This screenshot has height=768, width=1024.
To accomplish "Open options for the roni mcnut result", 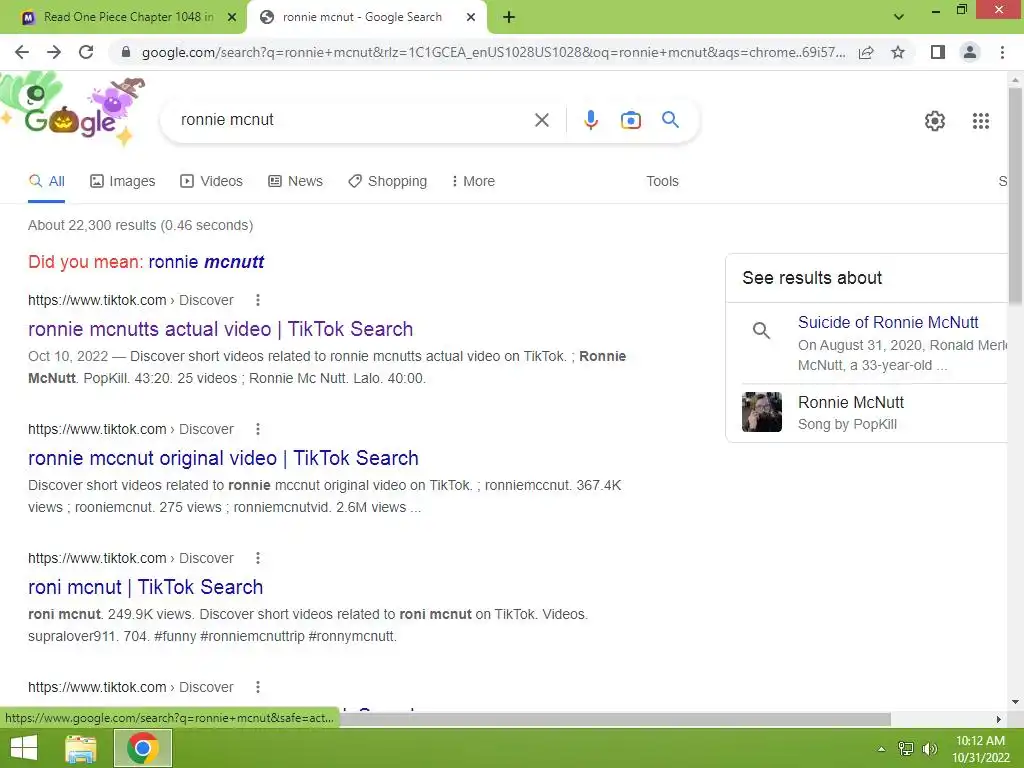I will [x=258, y=558].
